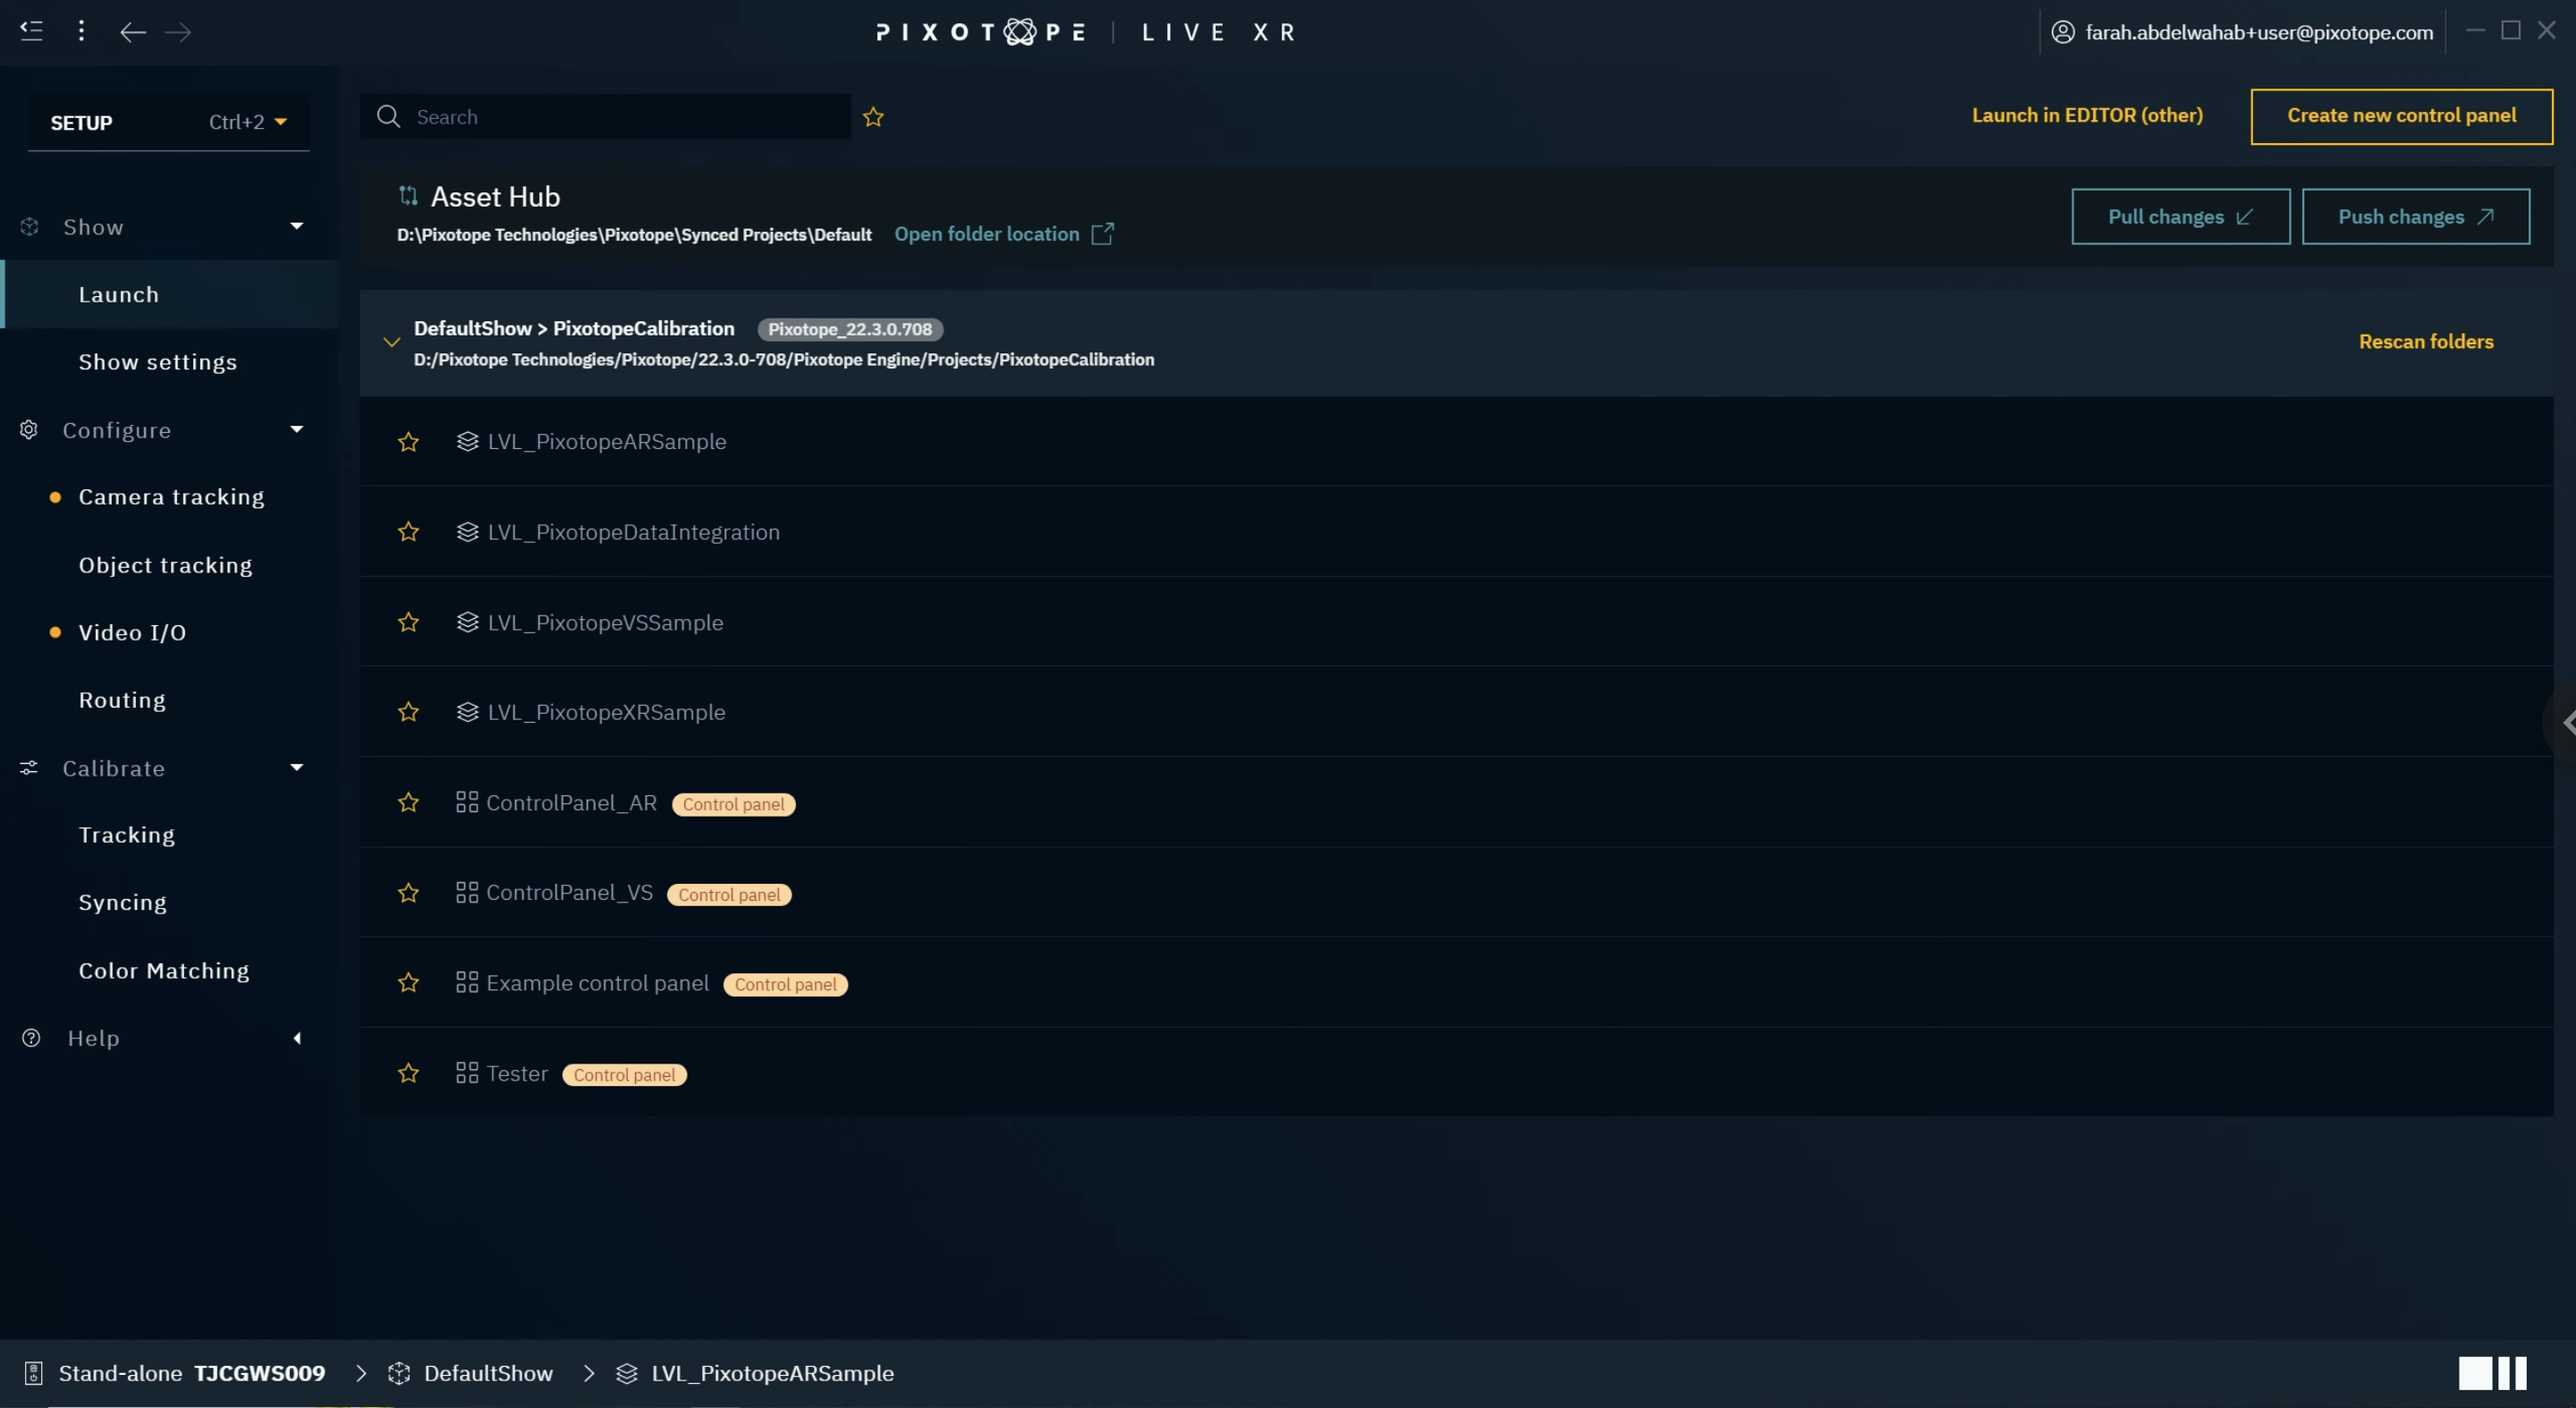This screenshot has height=1408, width=2576.
Task: Go to Object tracking
Action: click(x=166, y=565)
